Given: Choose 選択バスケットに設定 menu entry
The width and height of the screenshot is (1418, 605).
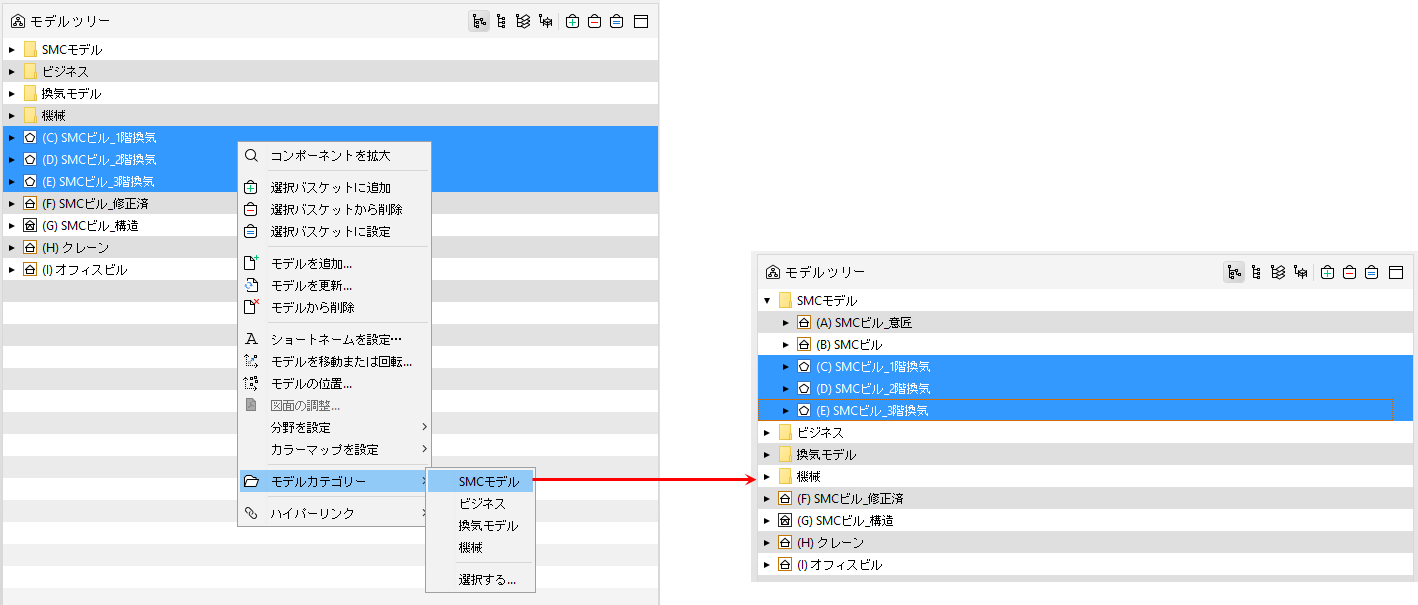Looking at the screenshot, I should pyautogui.click(x=334, y=231).
